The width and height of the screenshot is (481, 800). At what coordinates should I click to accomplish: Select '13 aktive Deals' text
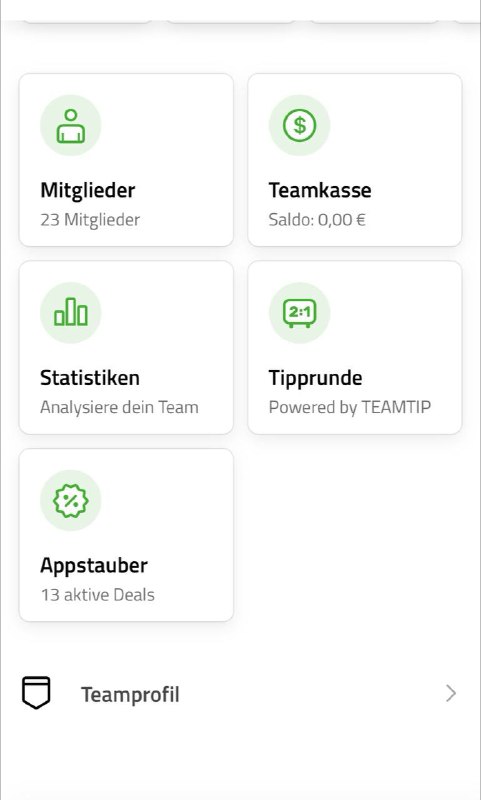pyautogui.click(x=97, y=595)
